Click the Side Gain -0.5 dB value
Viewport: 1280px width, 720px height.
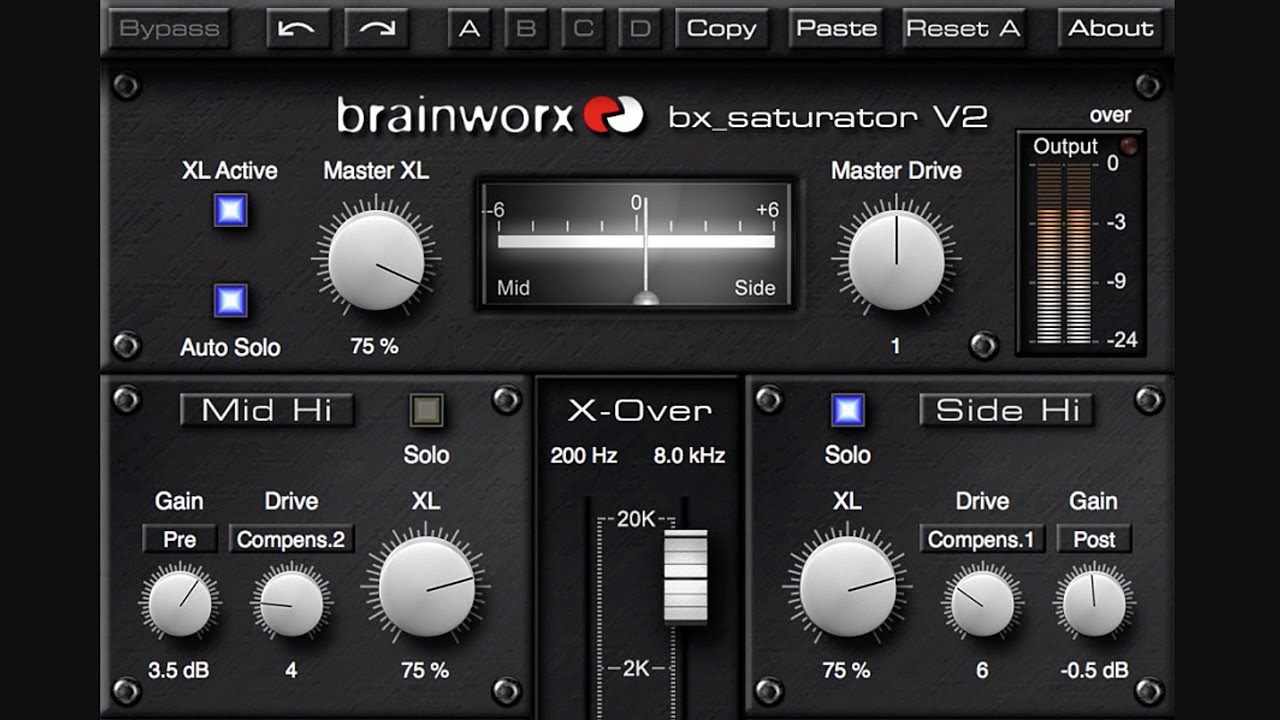tap(1094, 671)
